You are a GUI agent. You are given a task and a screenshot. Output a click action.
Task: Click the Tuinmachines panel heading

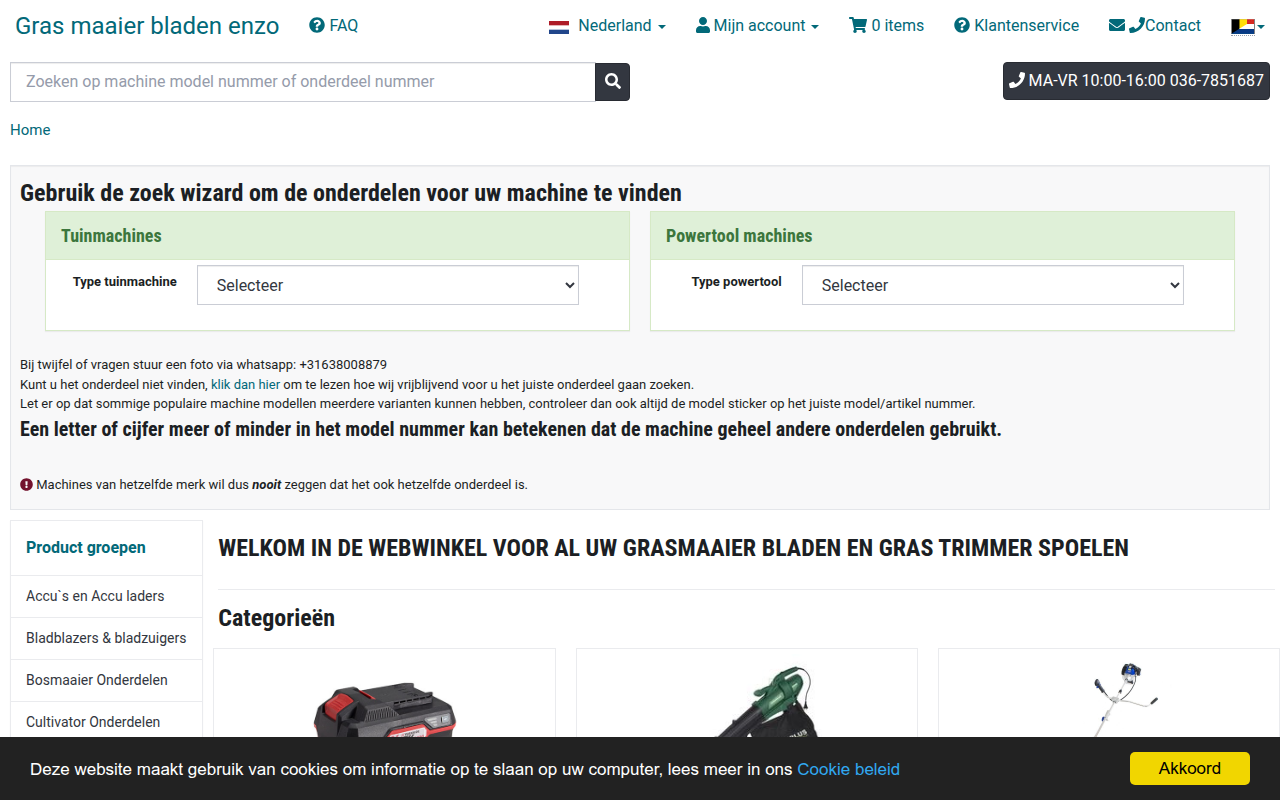111,236
